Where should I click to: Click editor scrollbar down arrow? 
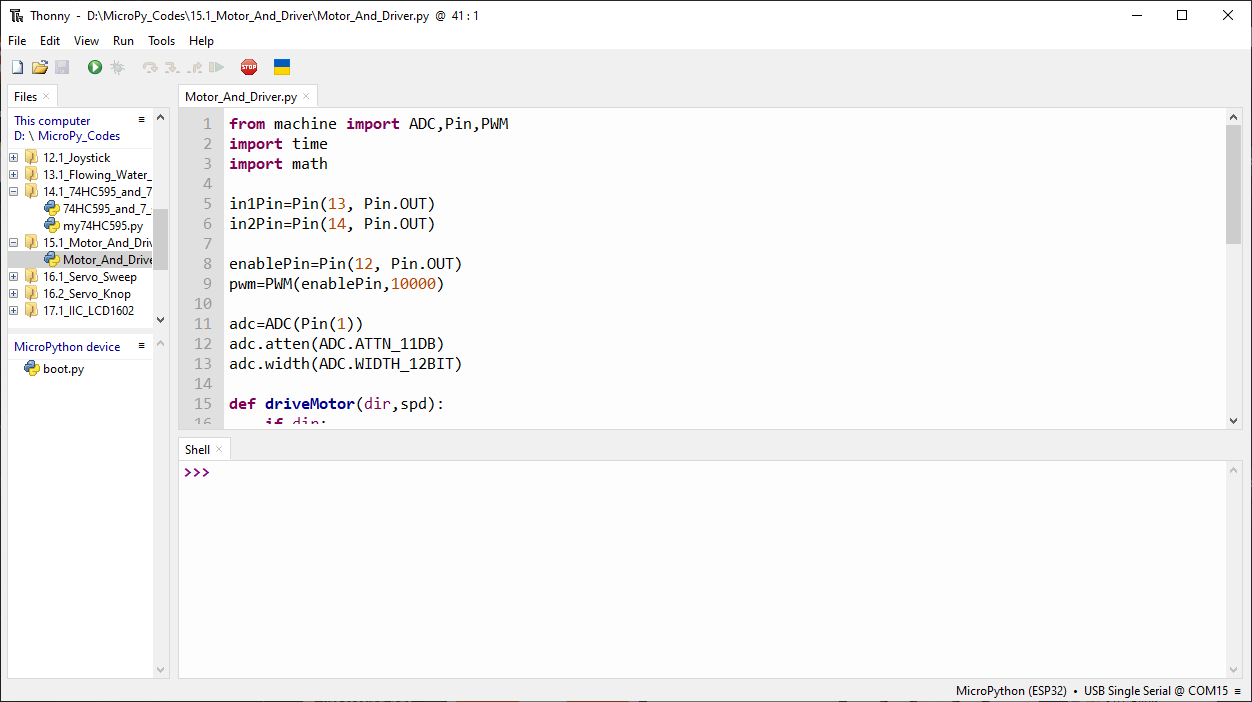point(1233,421)
